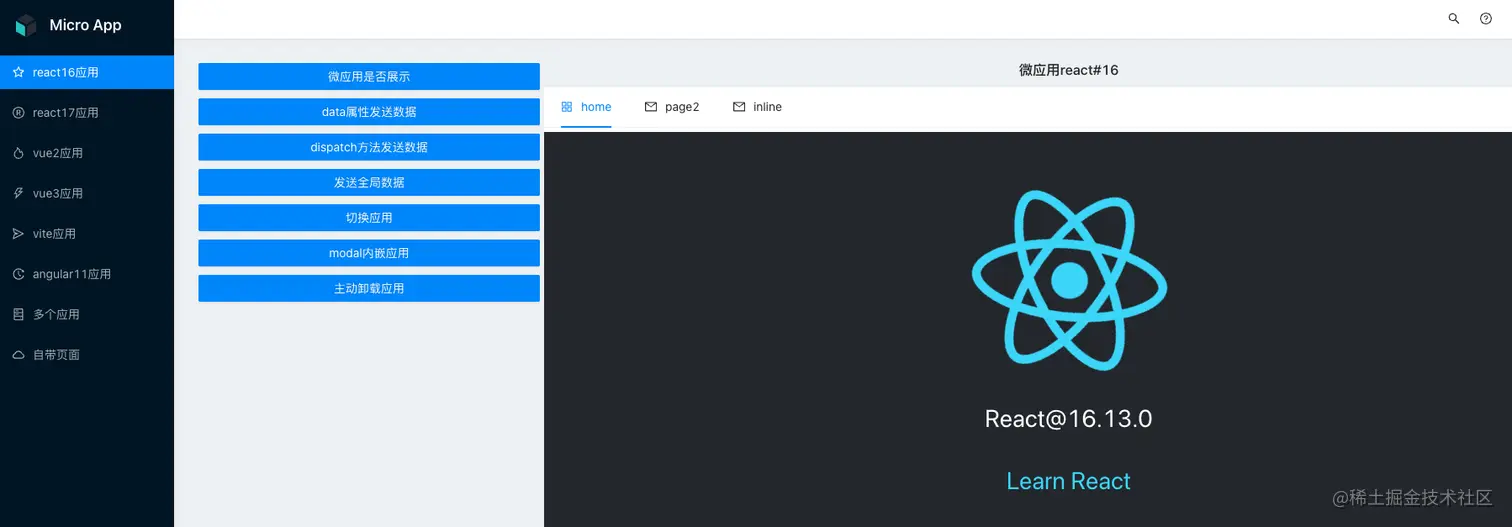Click 发送全局数据 button
This screenshot has width=1512, height=527.
[369, 182]
